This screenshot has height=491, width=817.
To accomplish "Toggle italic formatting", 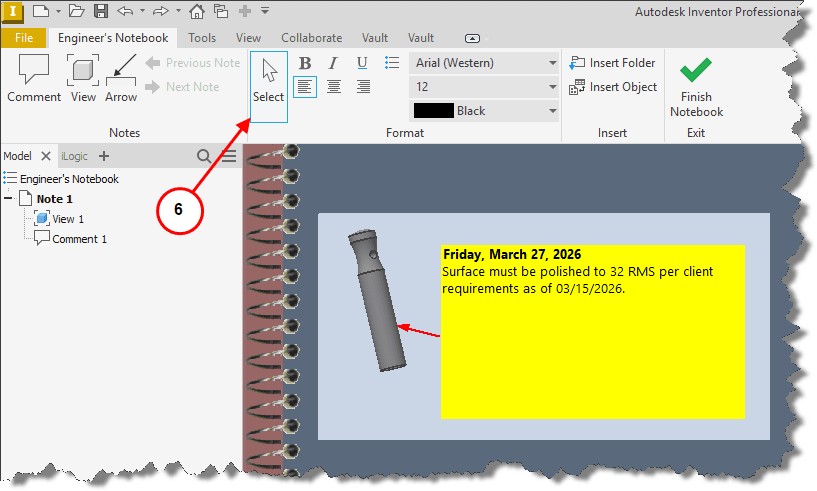I will pyautogui.click(x=333, y=63).
